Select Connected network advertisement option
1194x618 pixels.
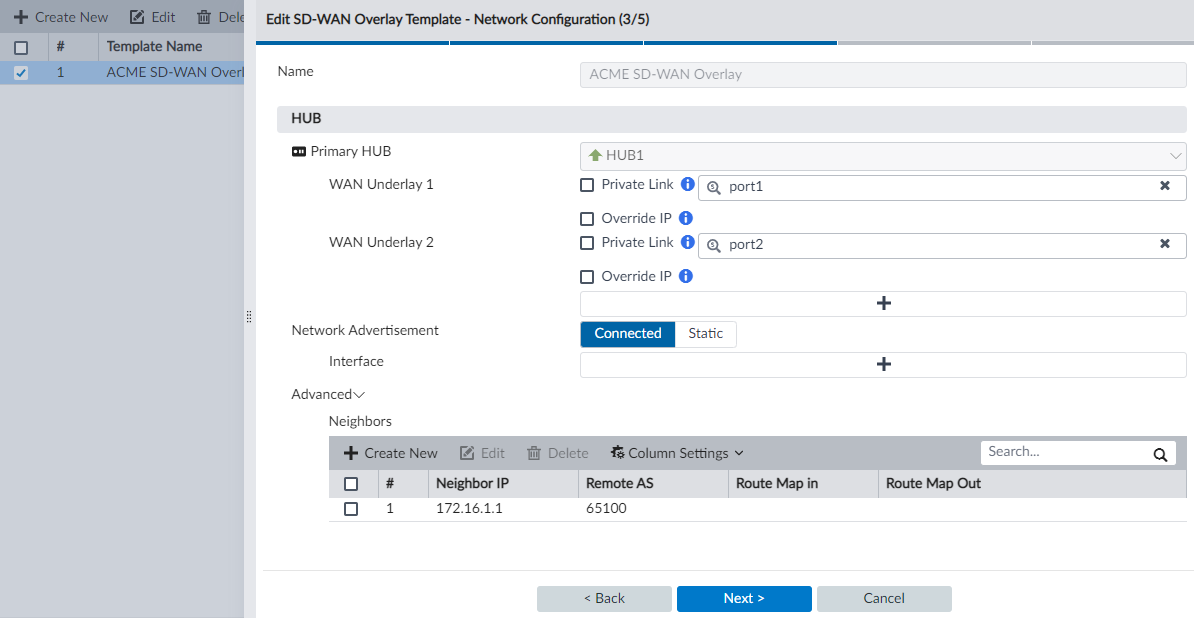coord(627,334)
